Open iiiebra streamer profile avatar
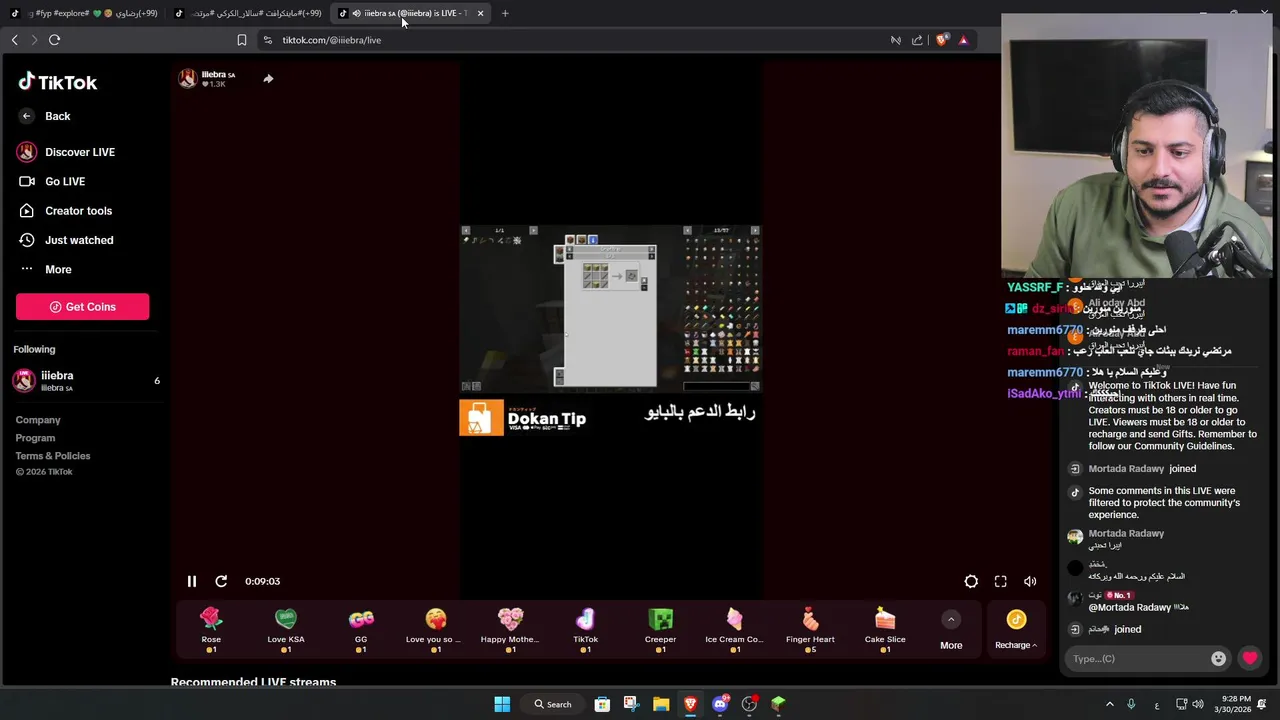Image resolution: width=1280 pixels, height=720 pixels. pyautogui.click(x=188, y=79)
